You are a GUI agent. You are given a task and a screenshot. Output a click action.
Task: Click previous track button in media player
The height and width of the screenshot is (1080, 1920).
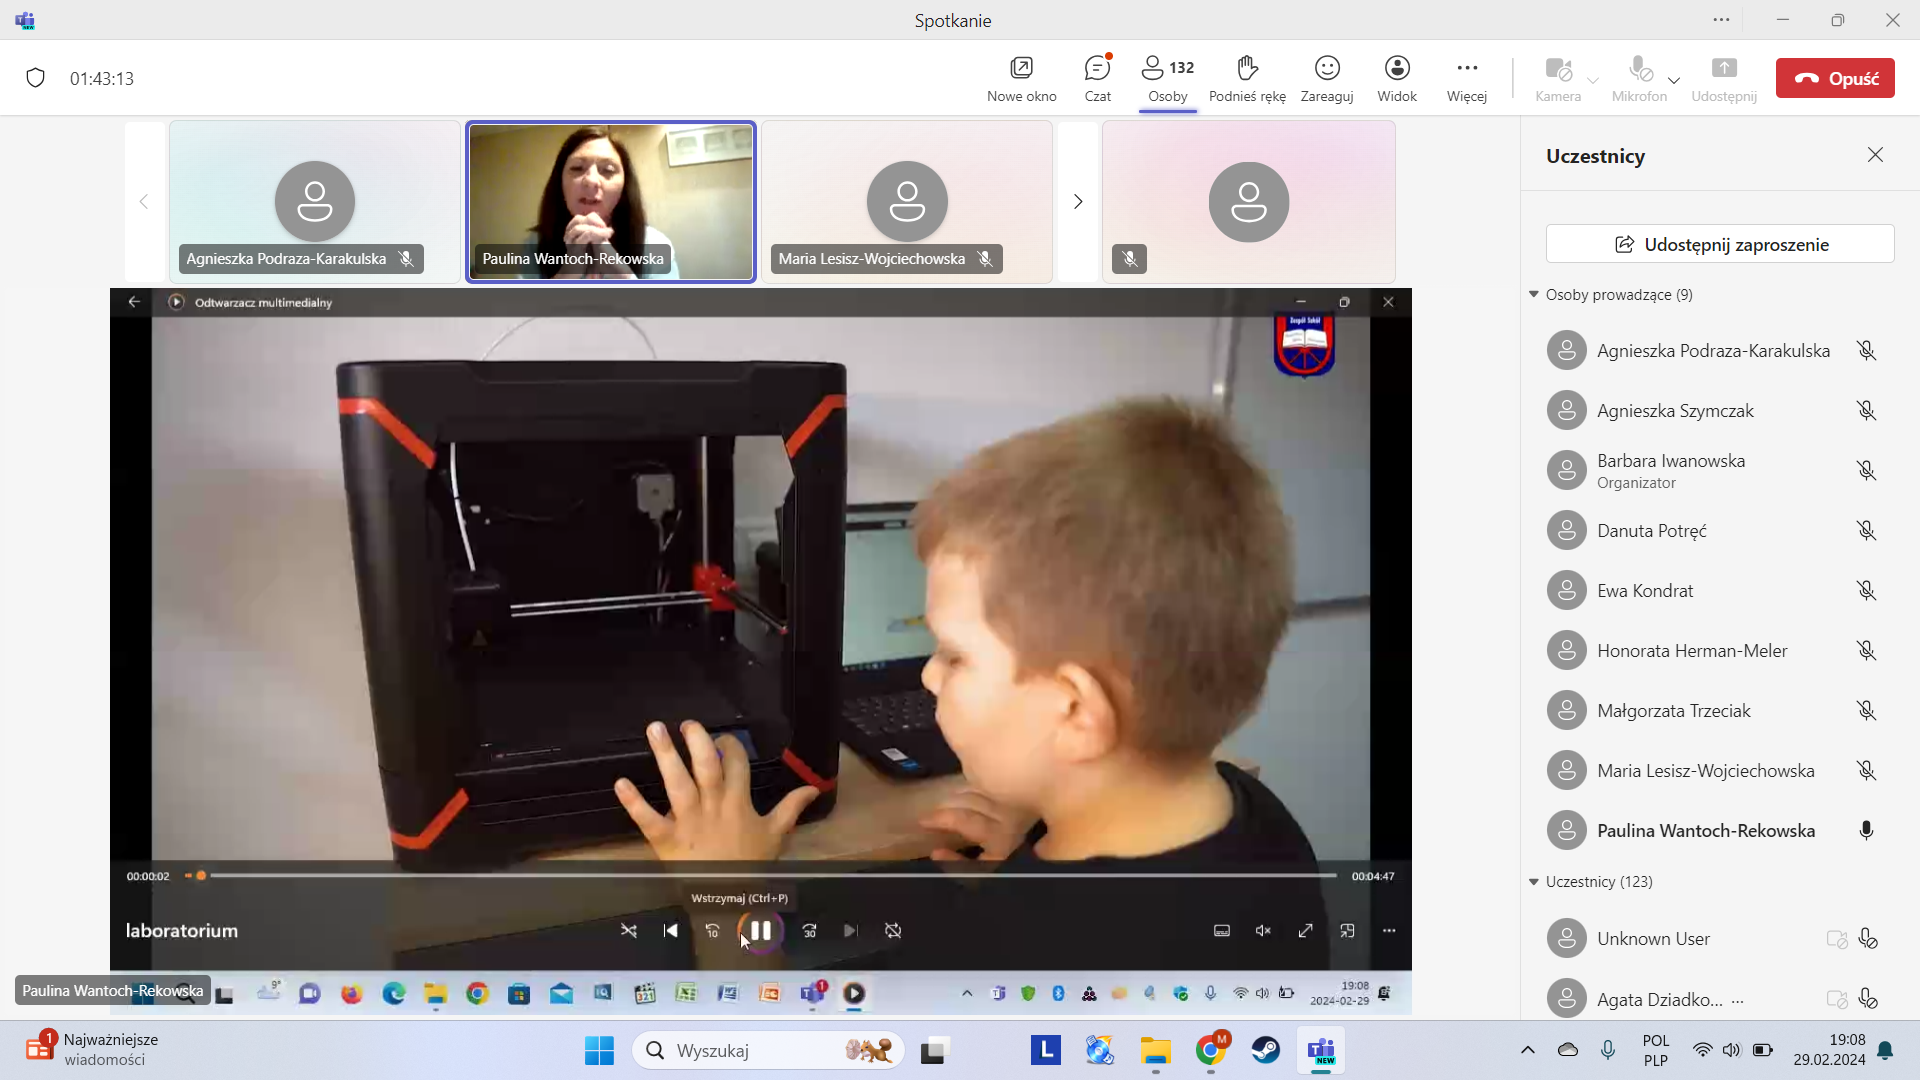pos(671,930)
